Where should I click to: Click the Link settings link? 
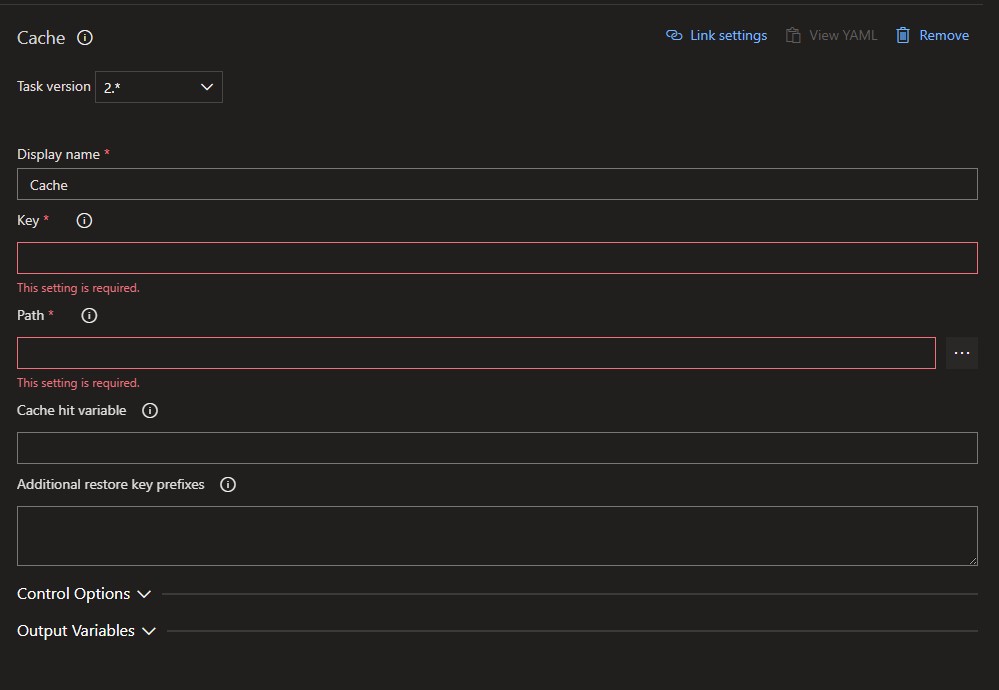tap(728, 35)
